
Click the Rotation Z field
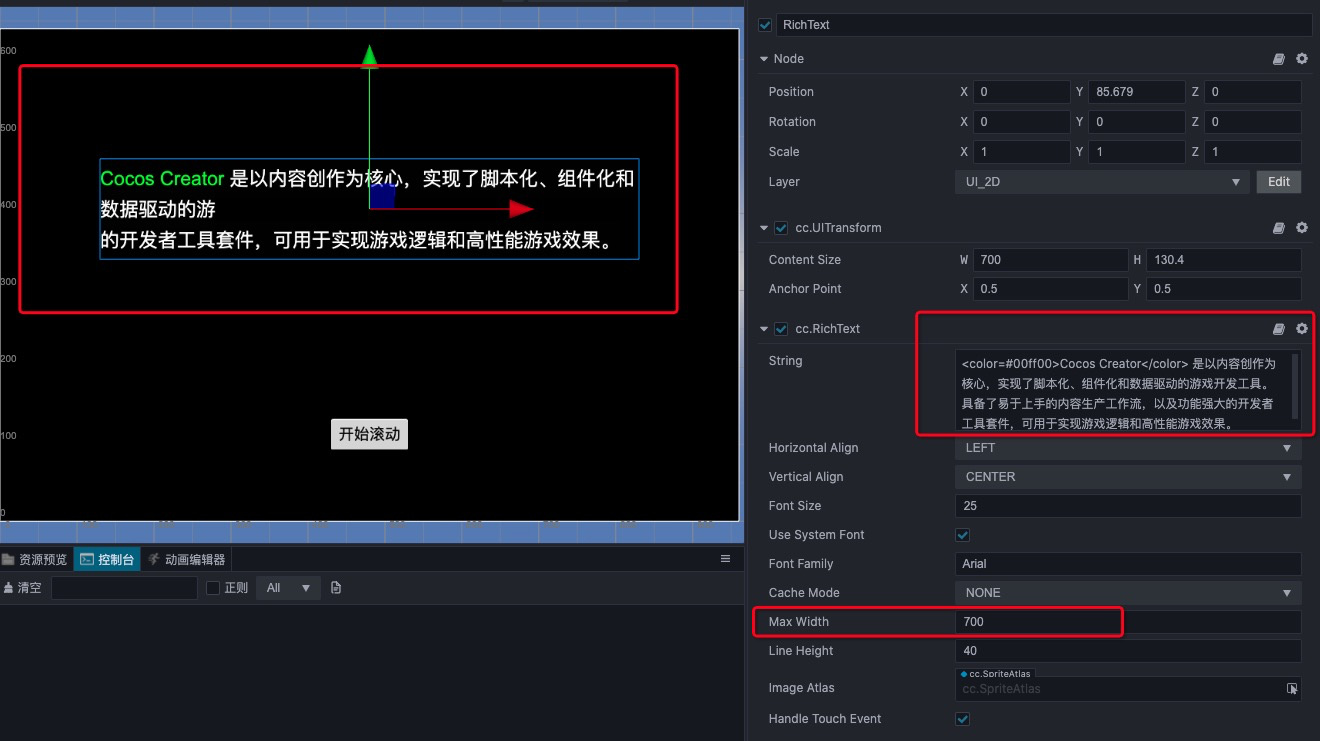pyautogui.click(x=1253, y=122)
